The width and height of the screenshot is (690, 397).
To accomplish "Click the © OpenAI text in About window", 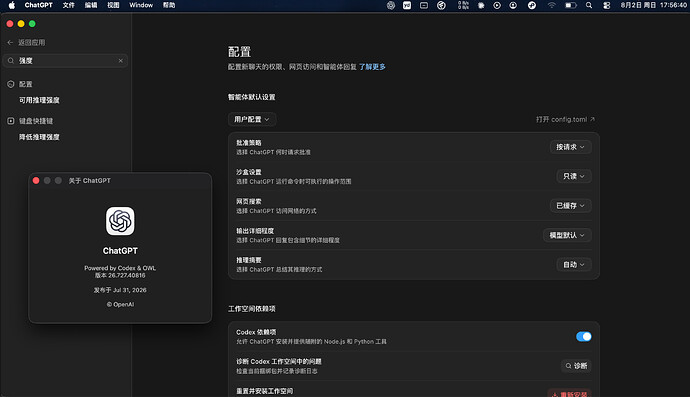I will (x=120, y=304).
